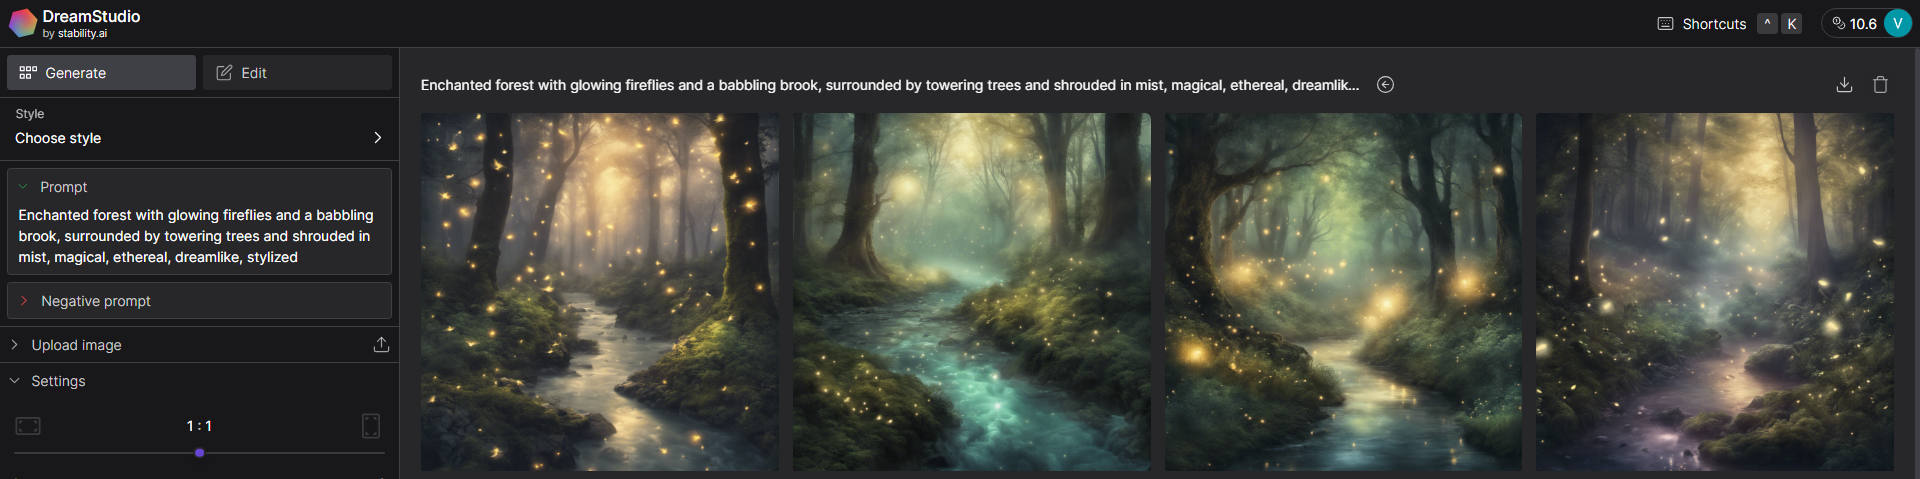Collapse the Settings section

pyautogui.click(x=199, y=381)
